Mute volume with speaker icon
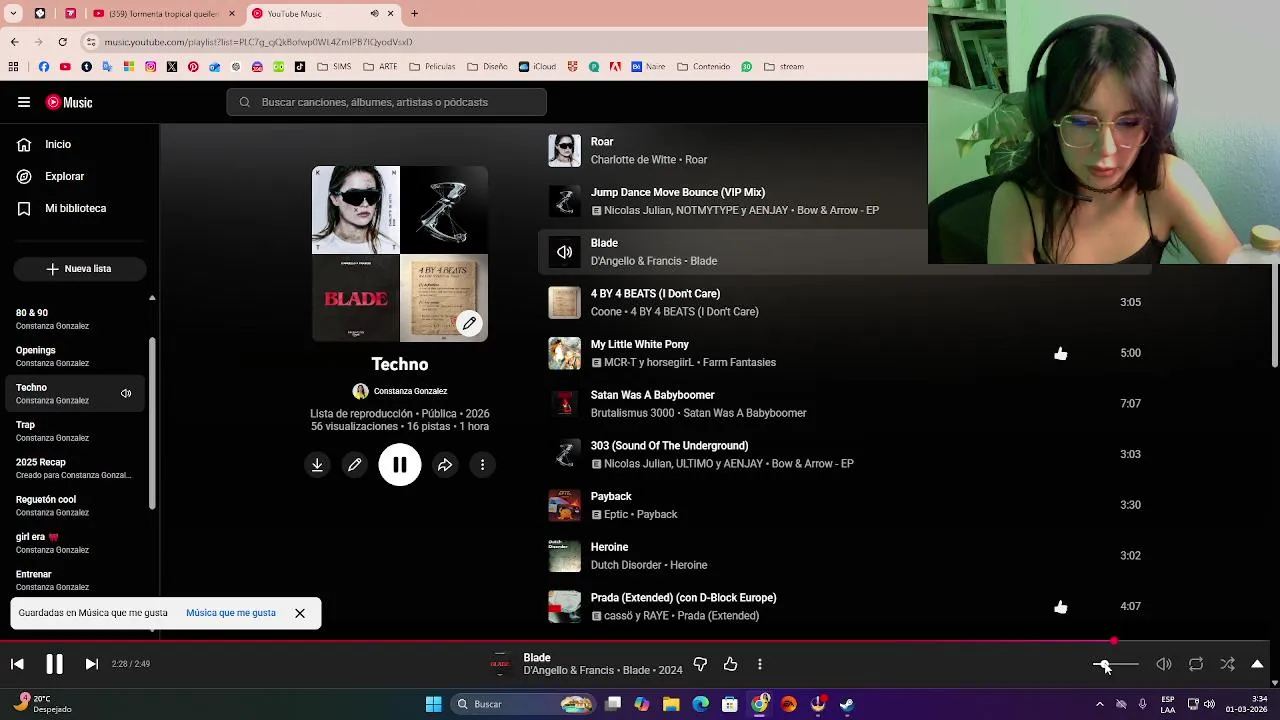 point(1164,664)
